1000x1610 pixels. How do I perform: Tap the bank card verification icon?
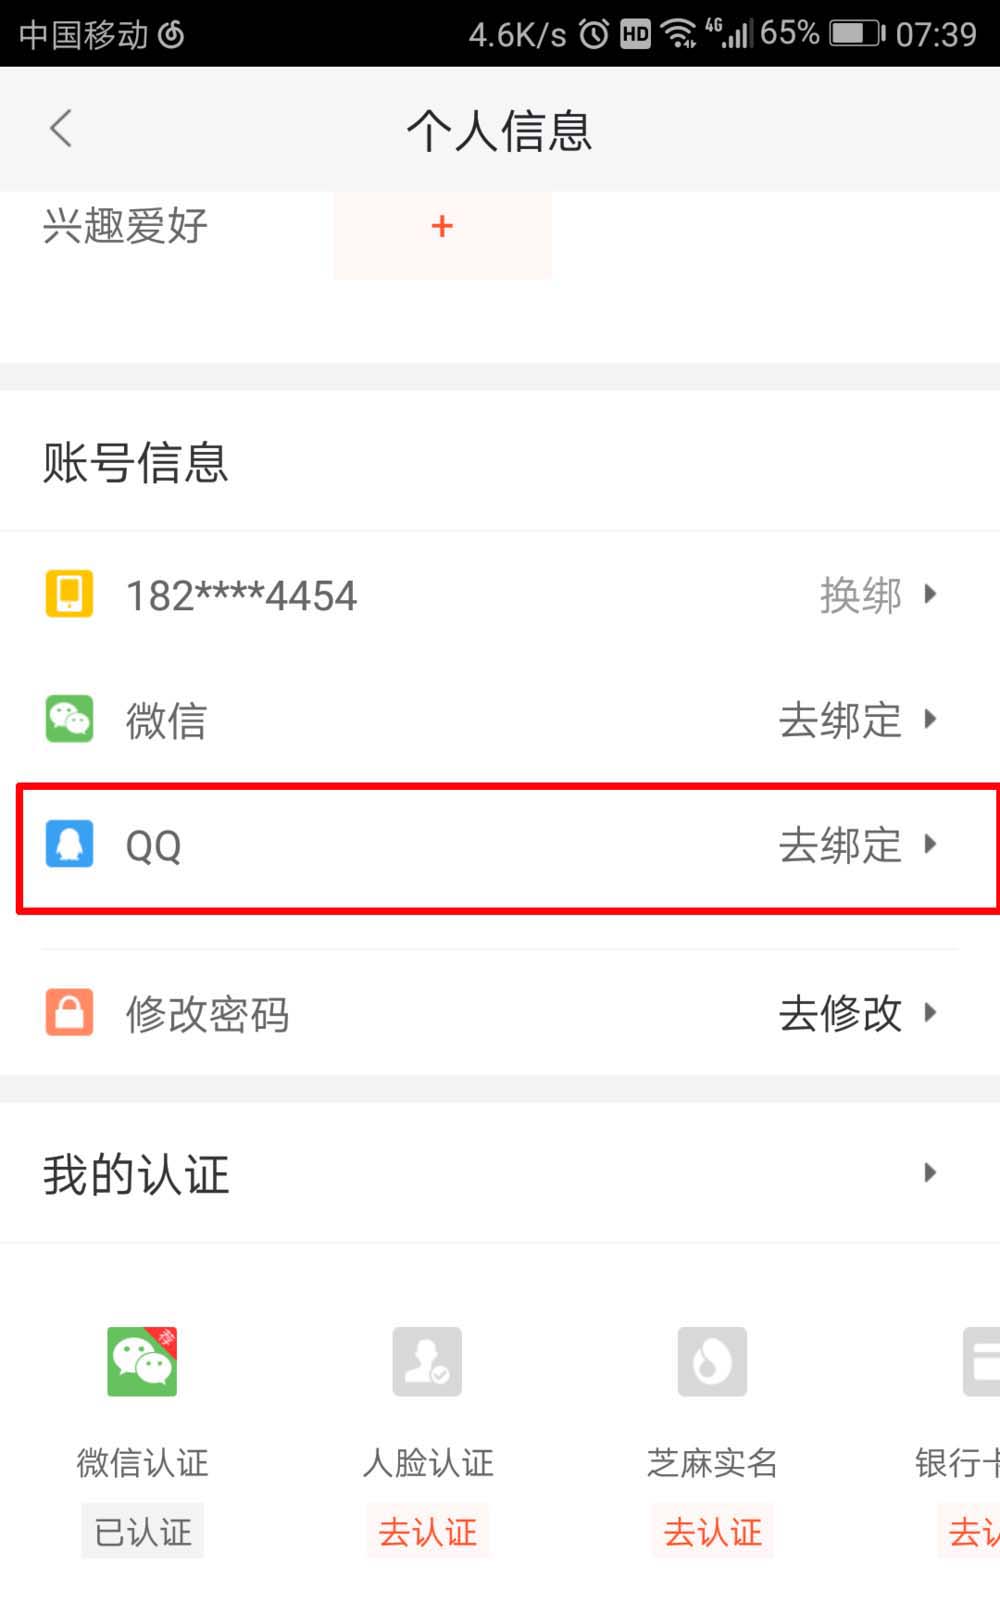982,1361
